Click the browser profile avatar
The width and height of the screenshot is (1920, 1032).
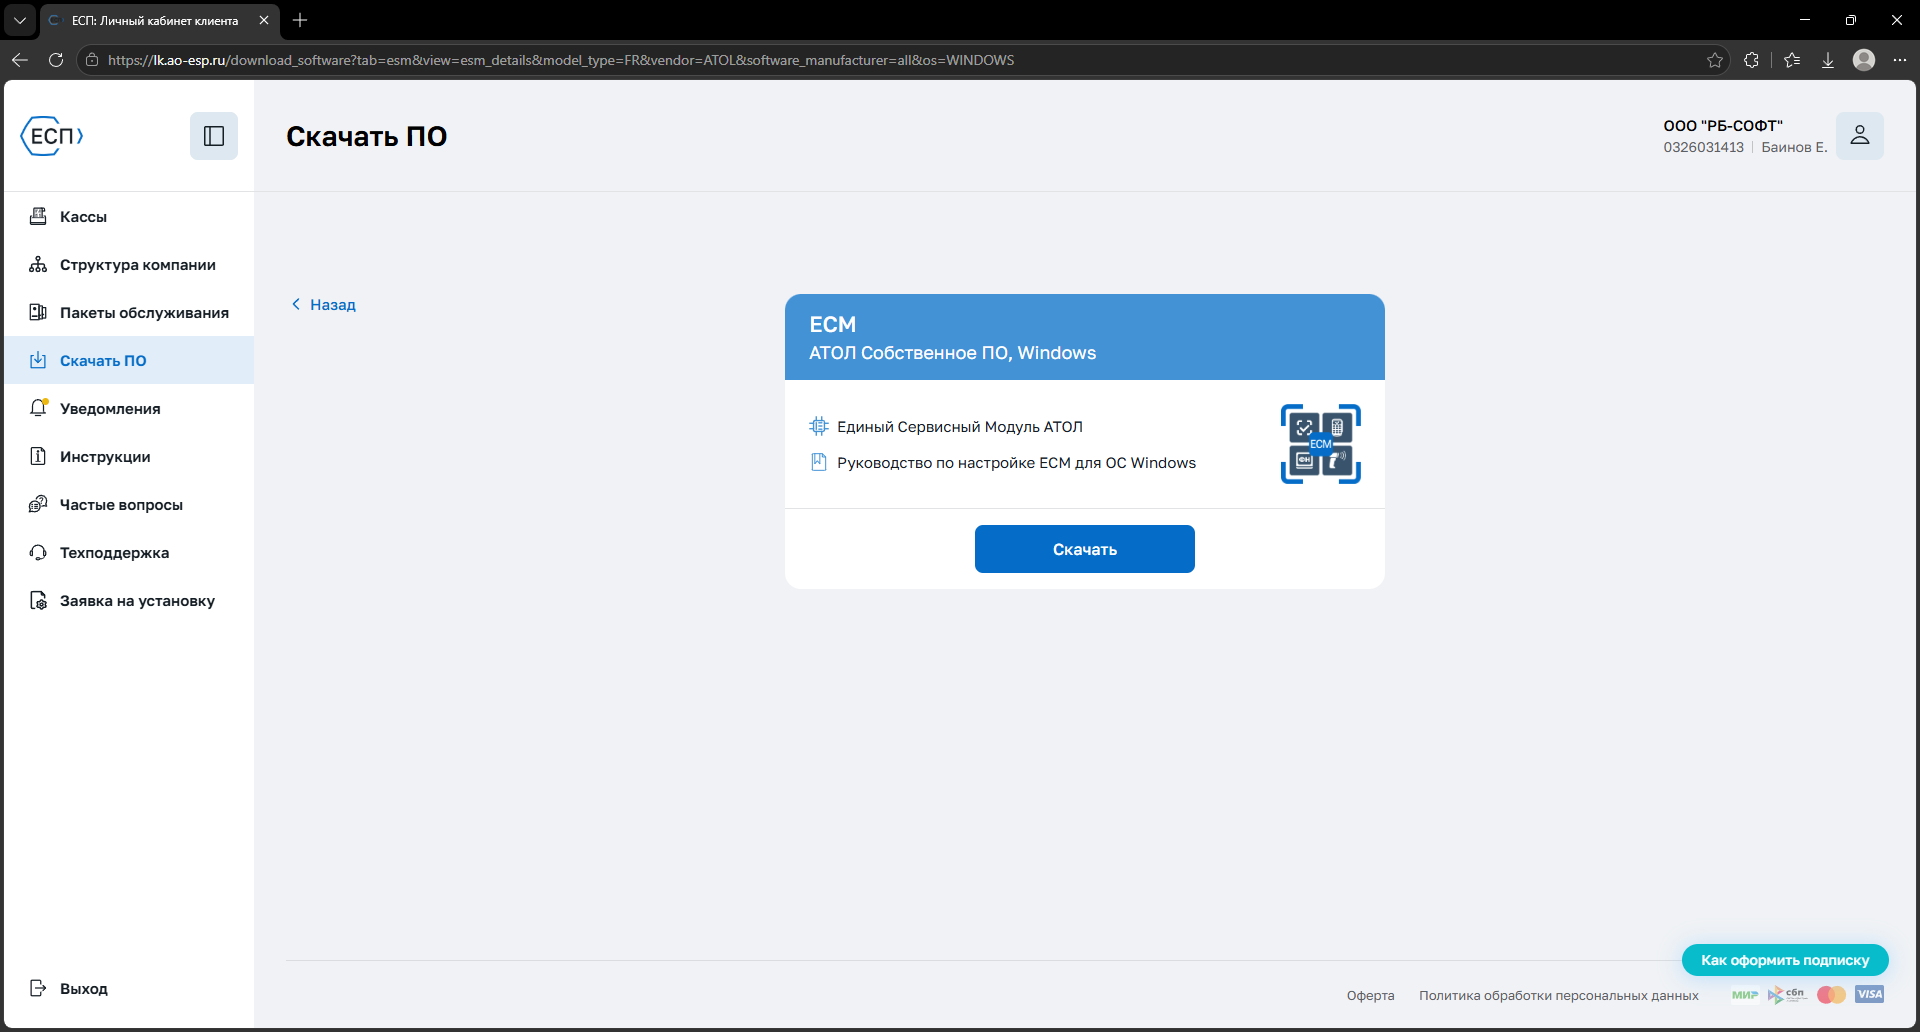pos(1864,60)
